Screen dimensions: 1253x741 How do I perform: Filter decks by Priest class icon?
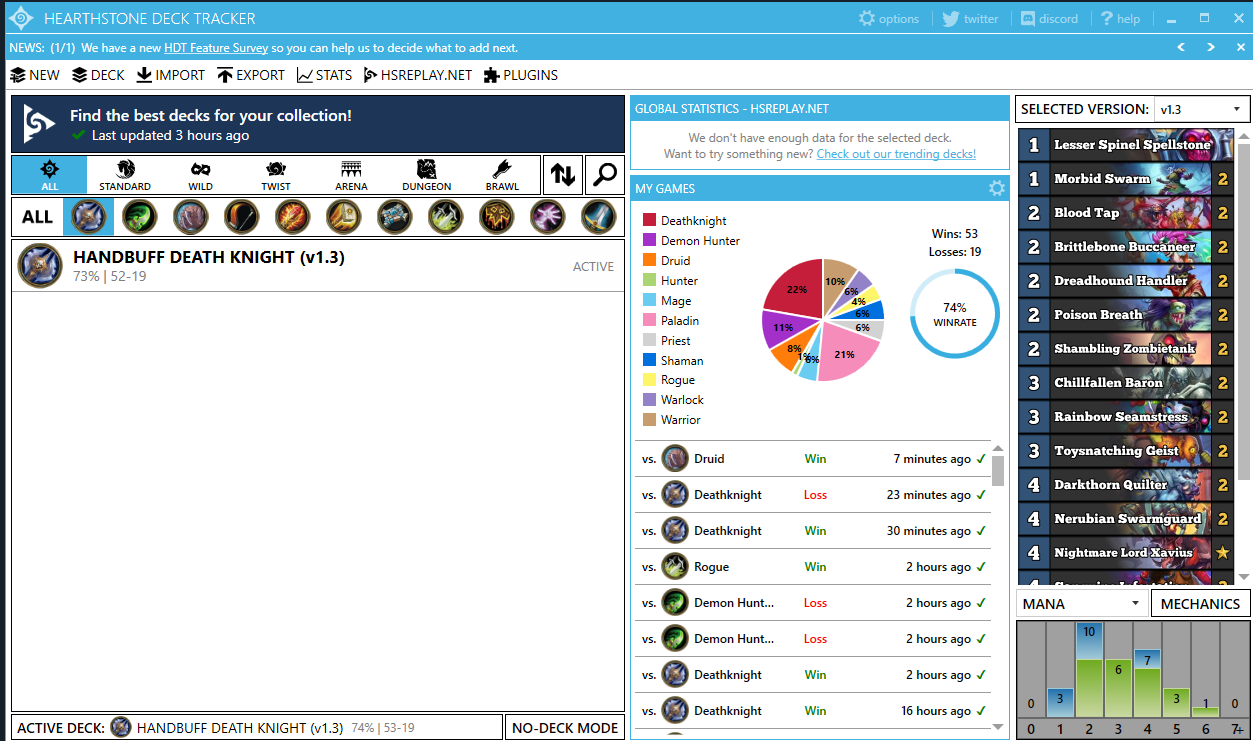click(395, 216)
